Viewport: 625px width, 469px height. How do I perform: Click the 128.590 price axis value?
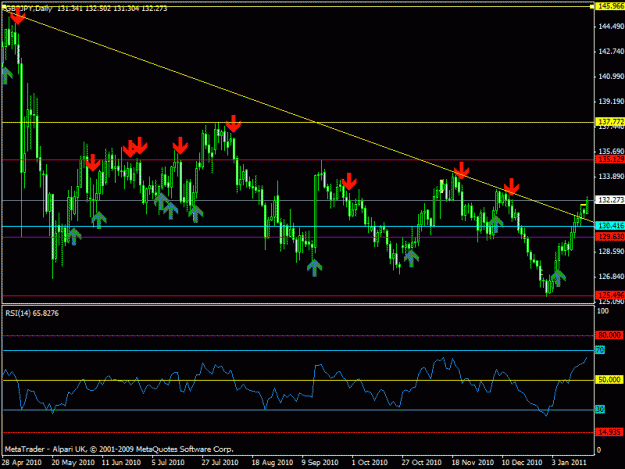point(610,251)
